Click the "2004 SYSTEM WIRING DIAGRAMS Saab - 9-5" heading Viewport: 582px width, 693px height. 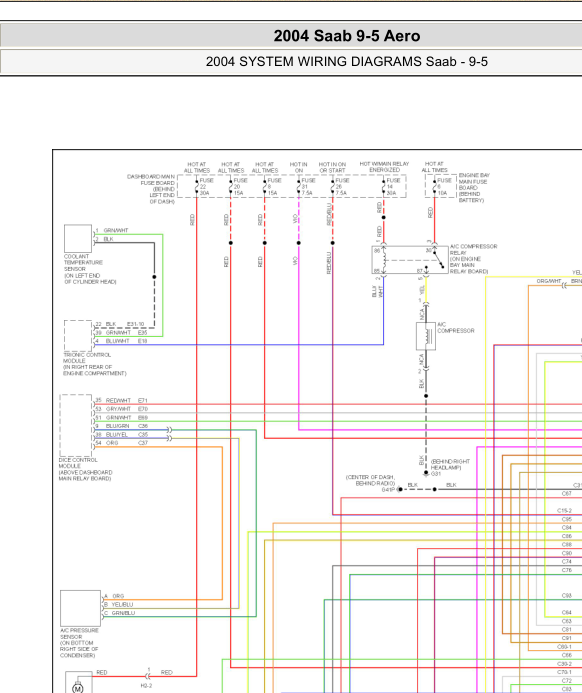pos(346,61)
